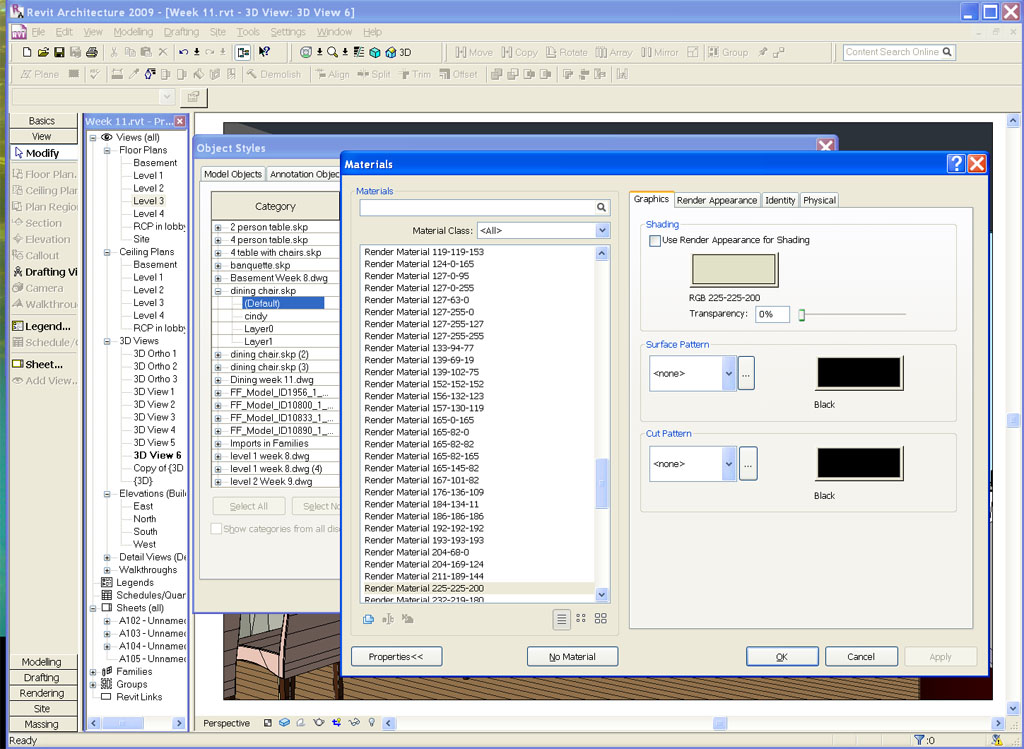
Task: Click the search magnifier in Materials
Action: [602, 208]
